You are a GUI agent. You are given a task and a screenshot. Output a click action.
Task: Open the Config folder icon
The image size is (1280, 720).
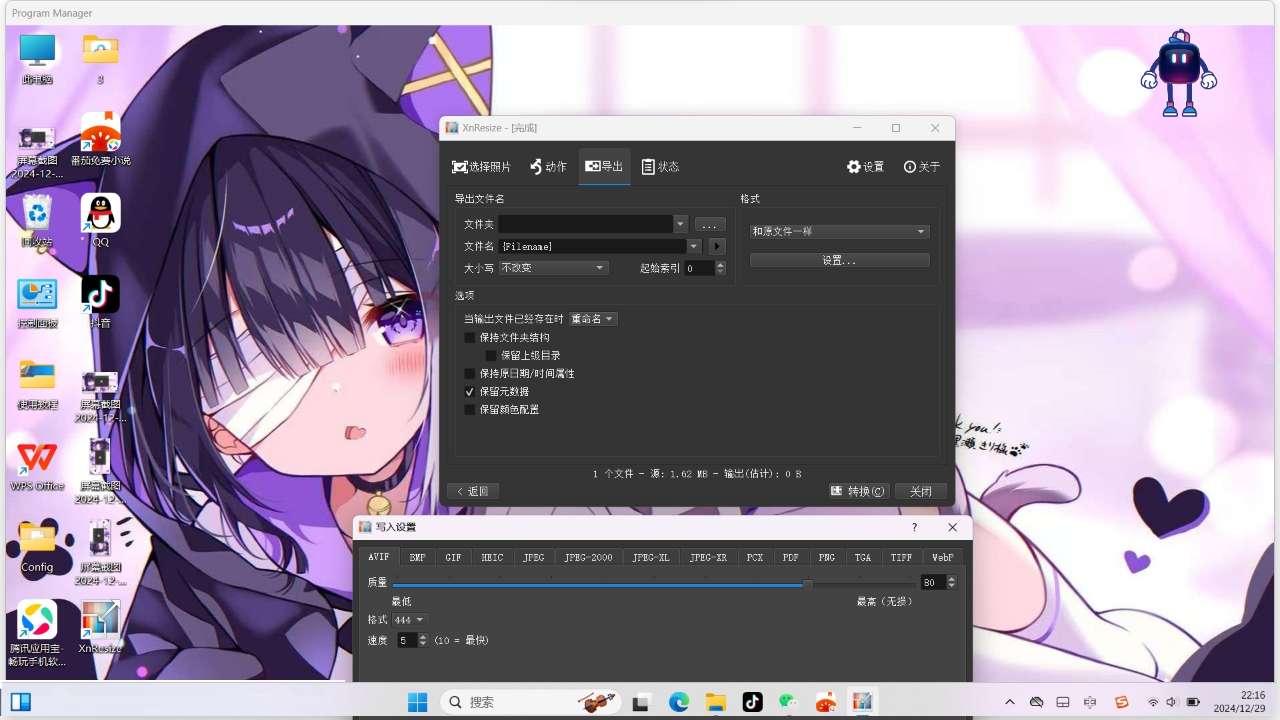click(x=37, y=547)
